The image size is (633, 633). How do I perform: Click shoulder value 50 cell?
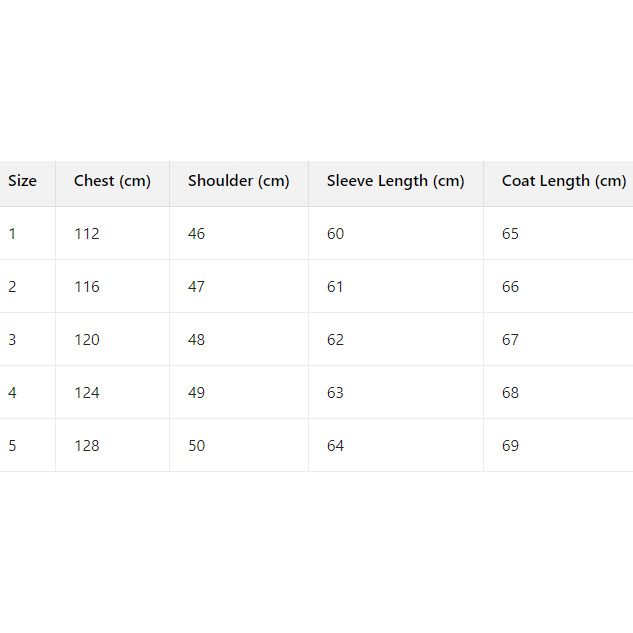[197, 446]
